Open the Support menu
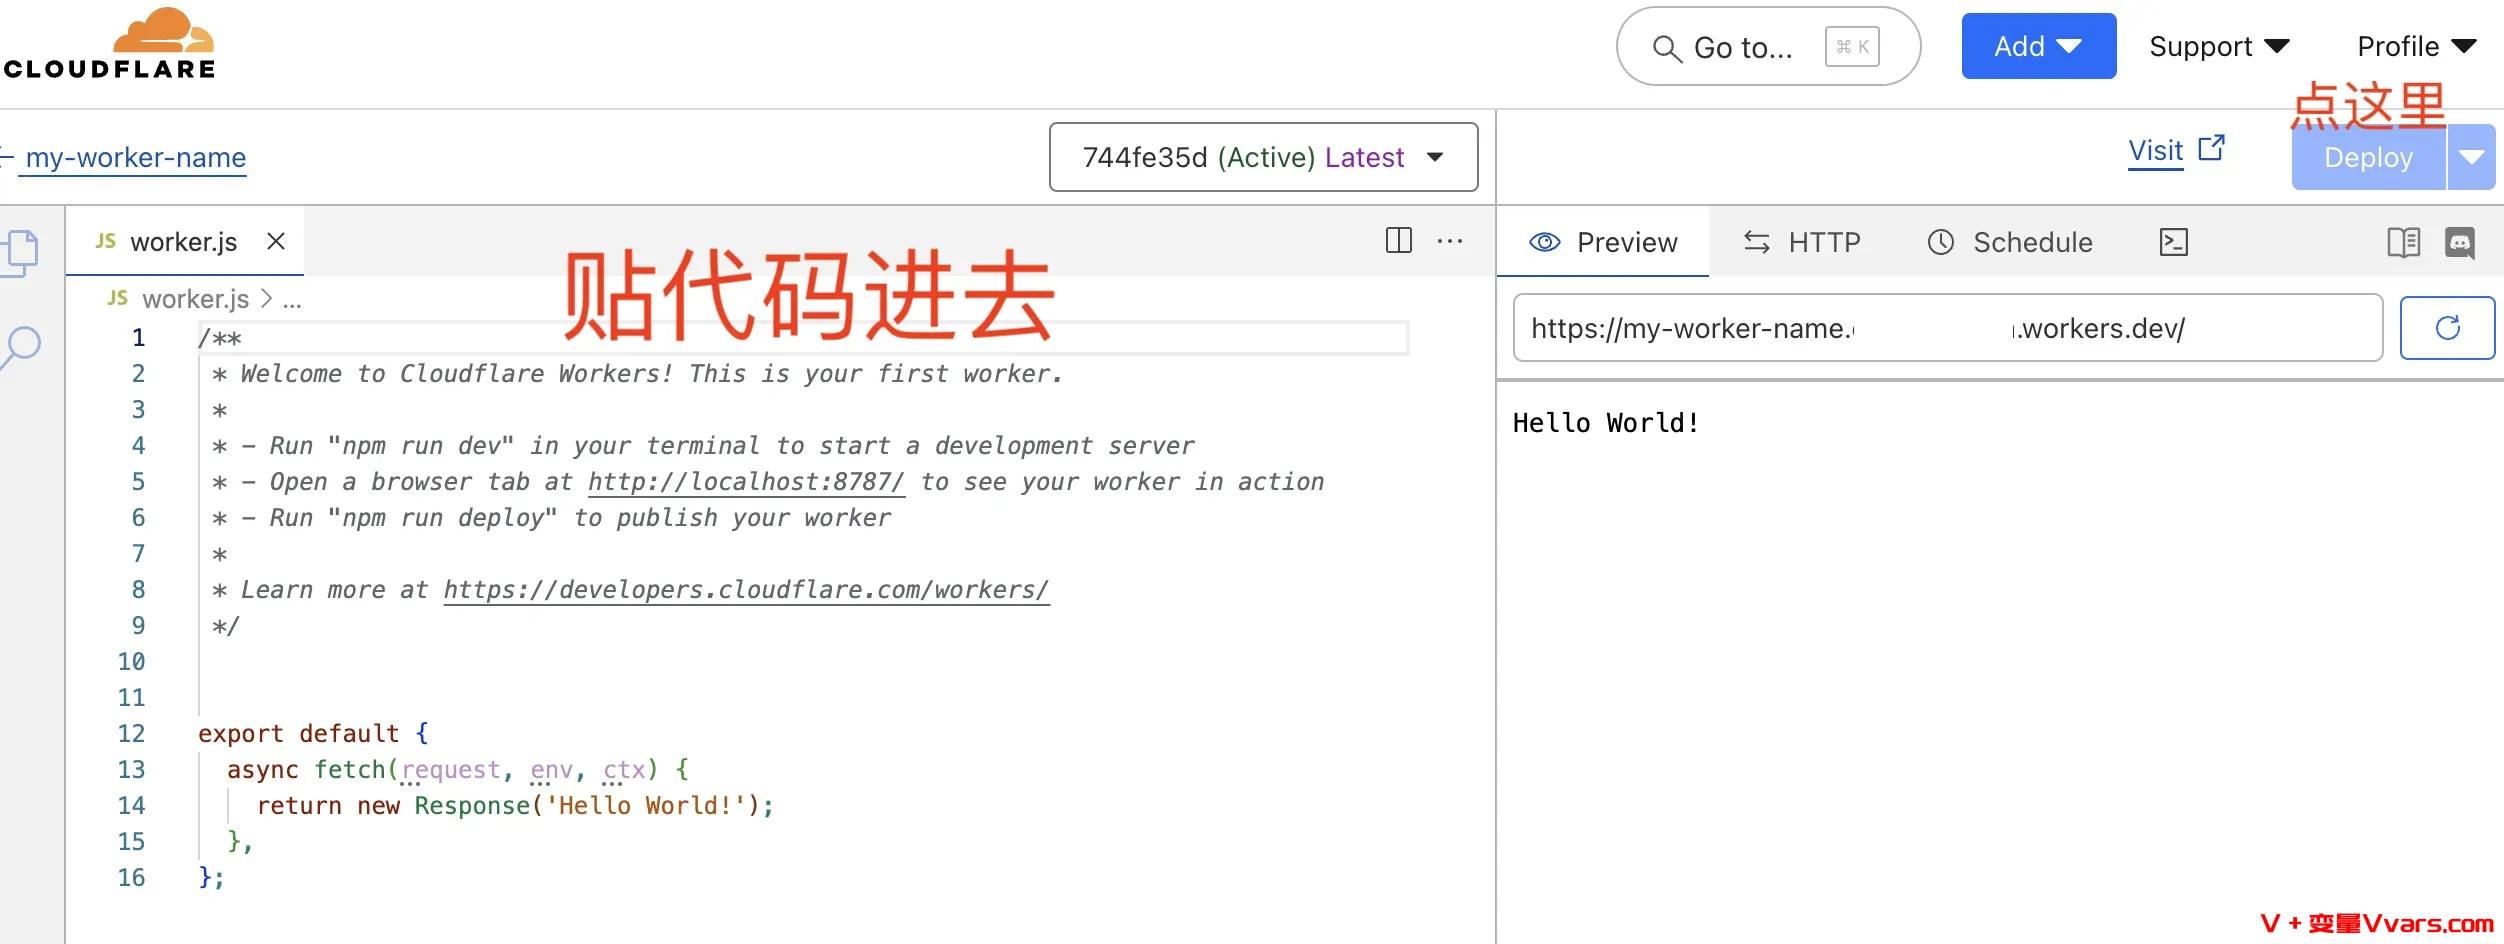The width and height of the screenshot is (2504, 944). pos(2218,46)
